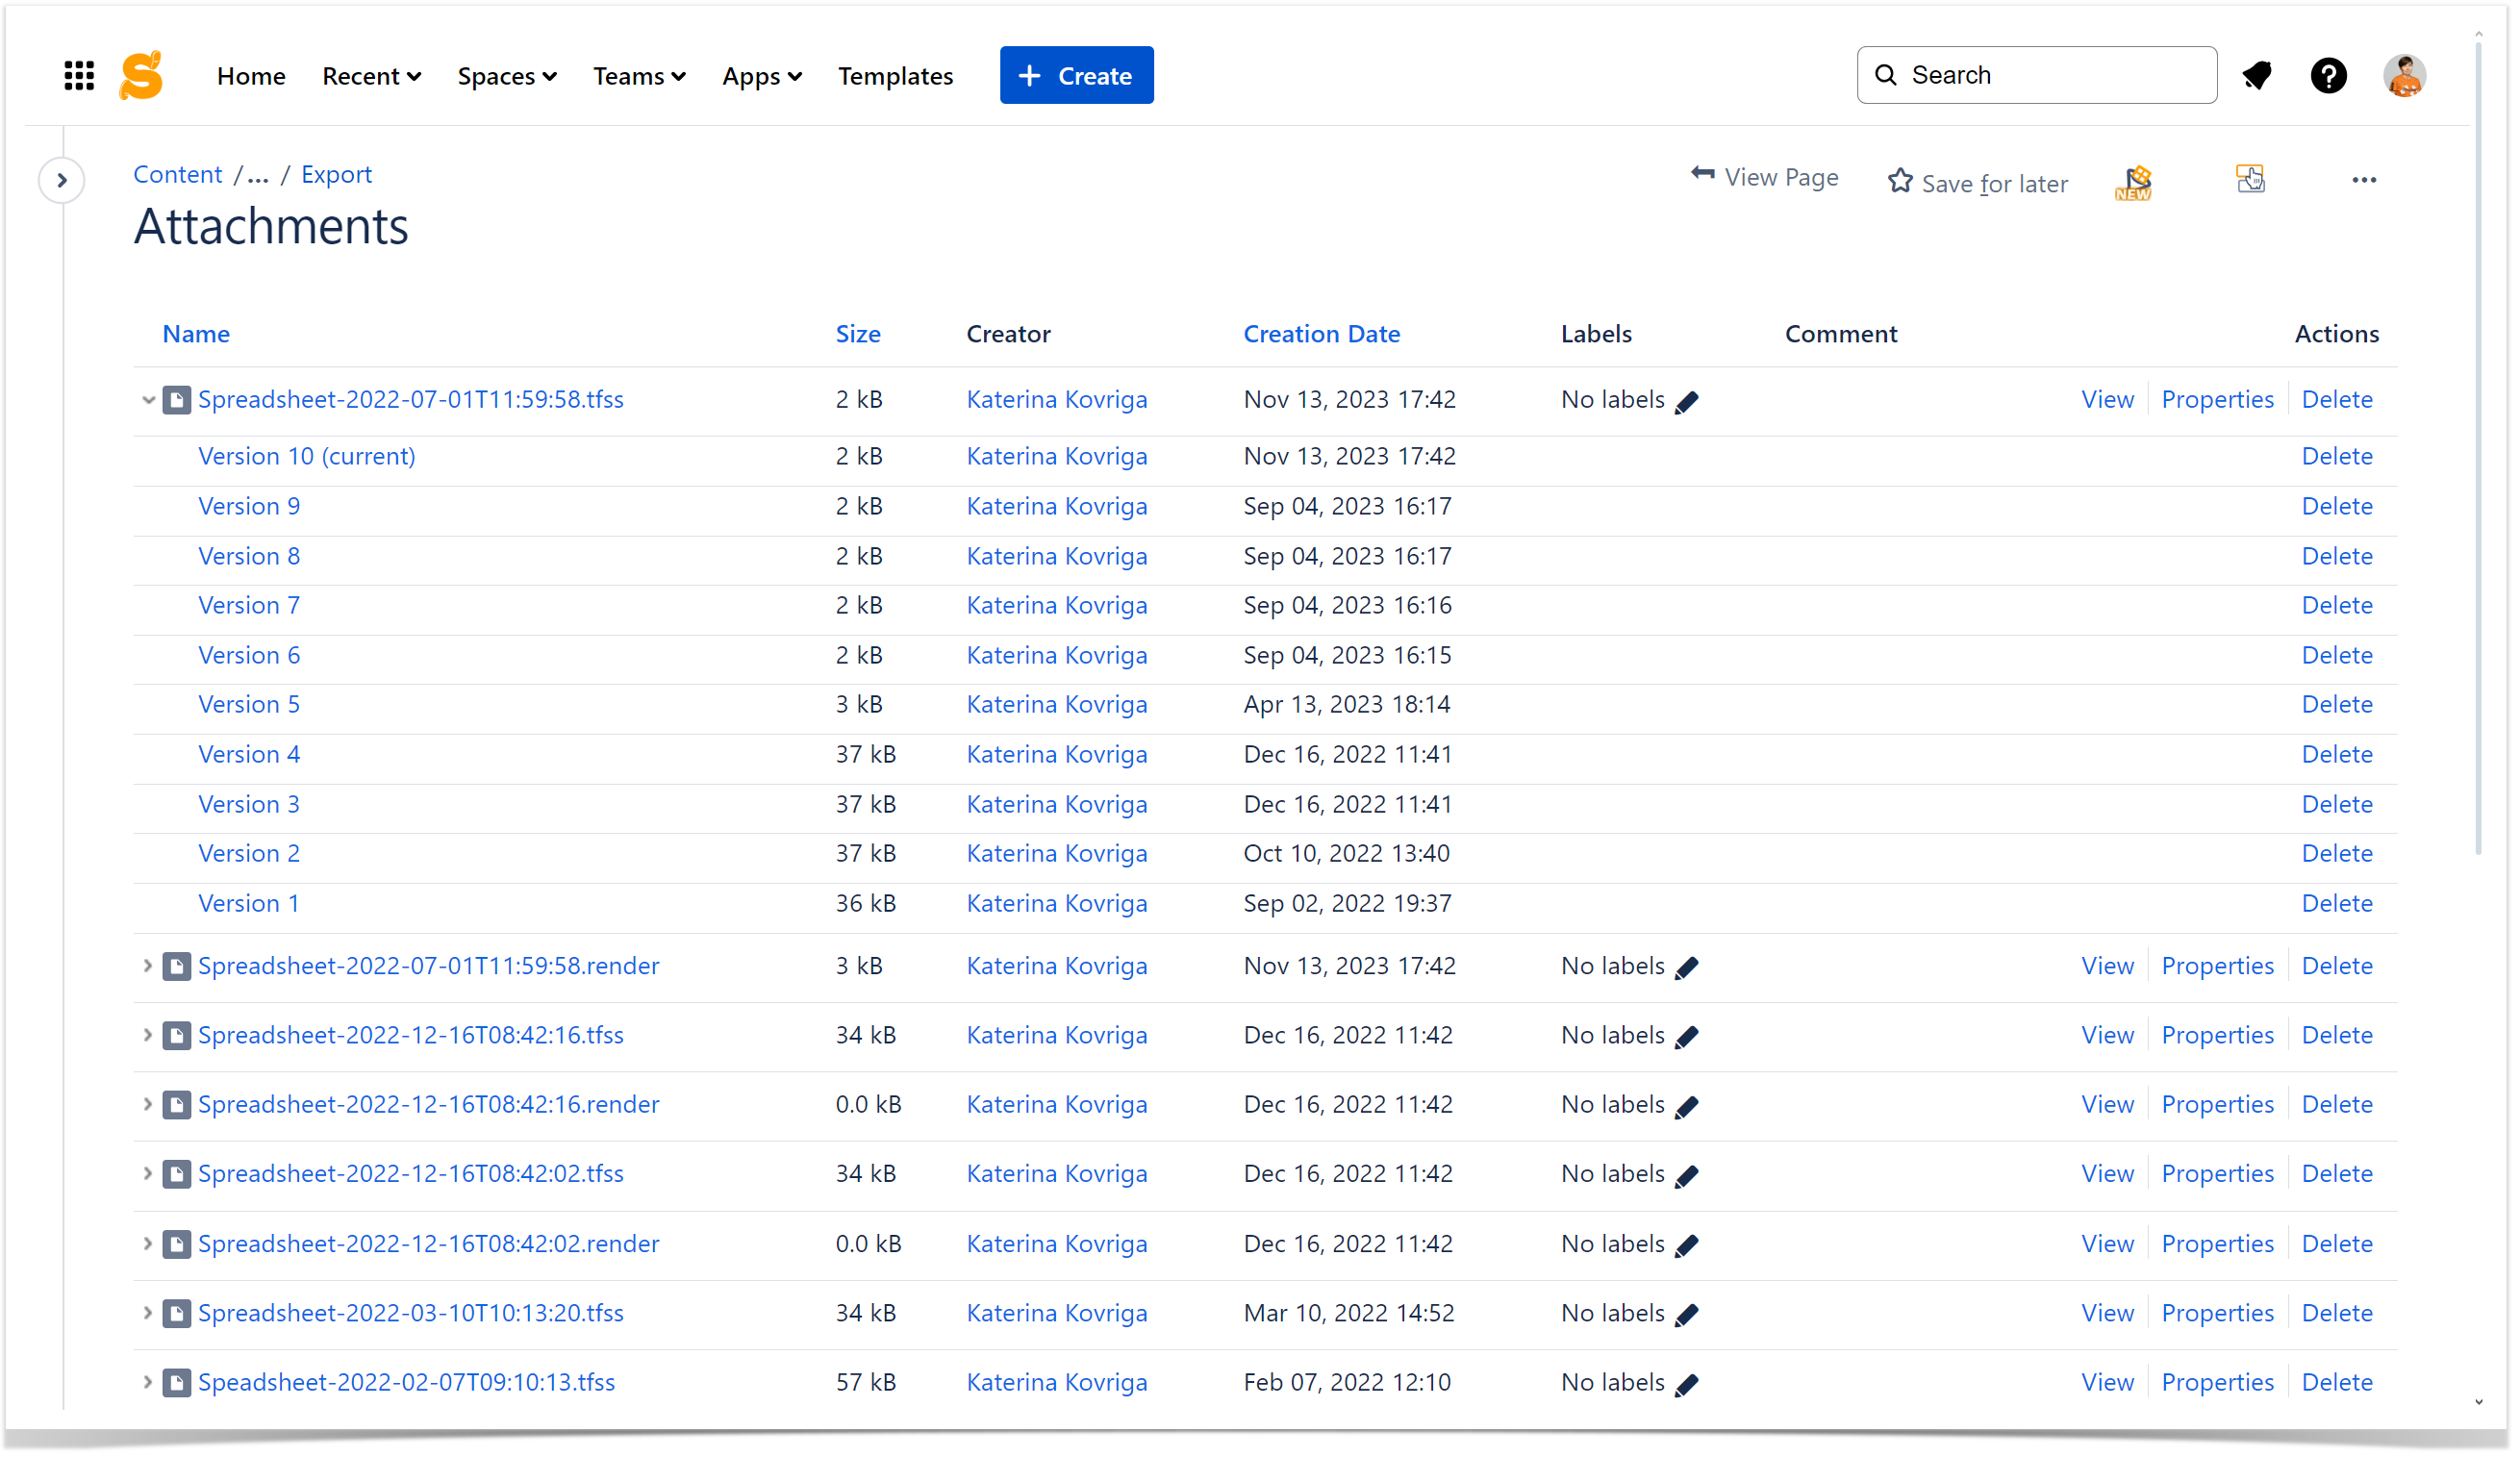The image size is (2520, 1457).
Task: Open the Spaces dropdown menu
Action: (507, 76)
